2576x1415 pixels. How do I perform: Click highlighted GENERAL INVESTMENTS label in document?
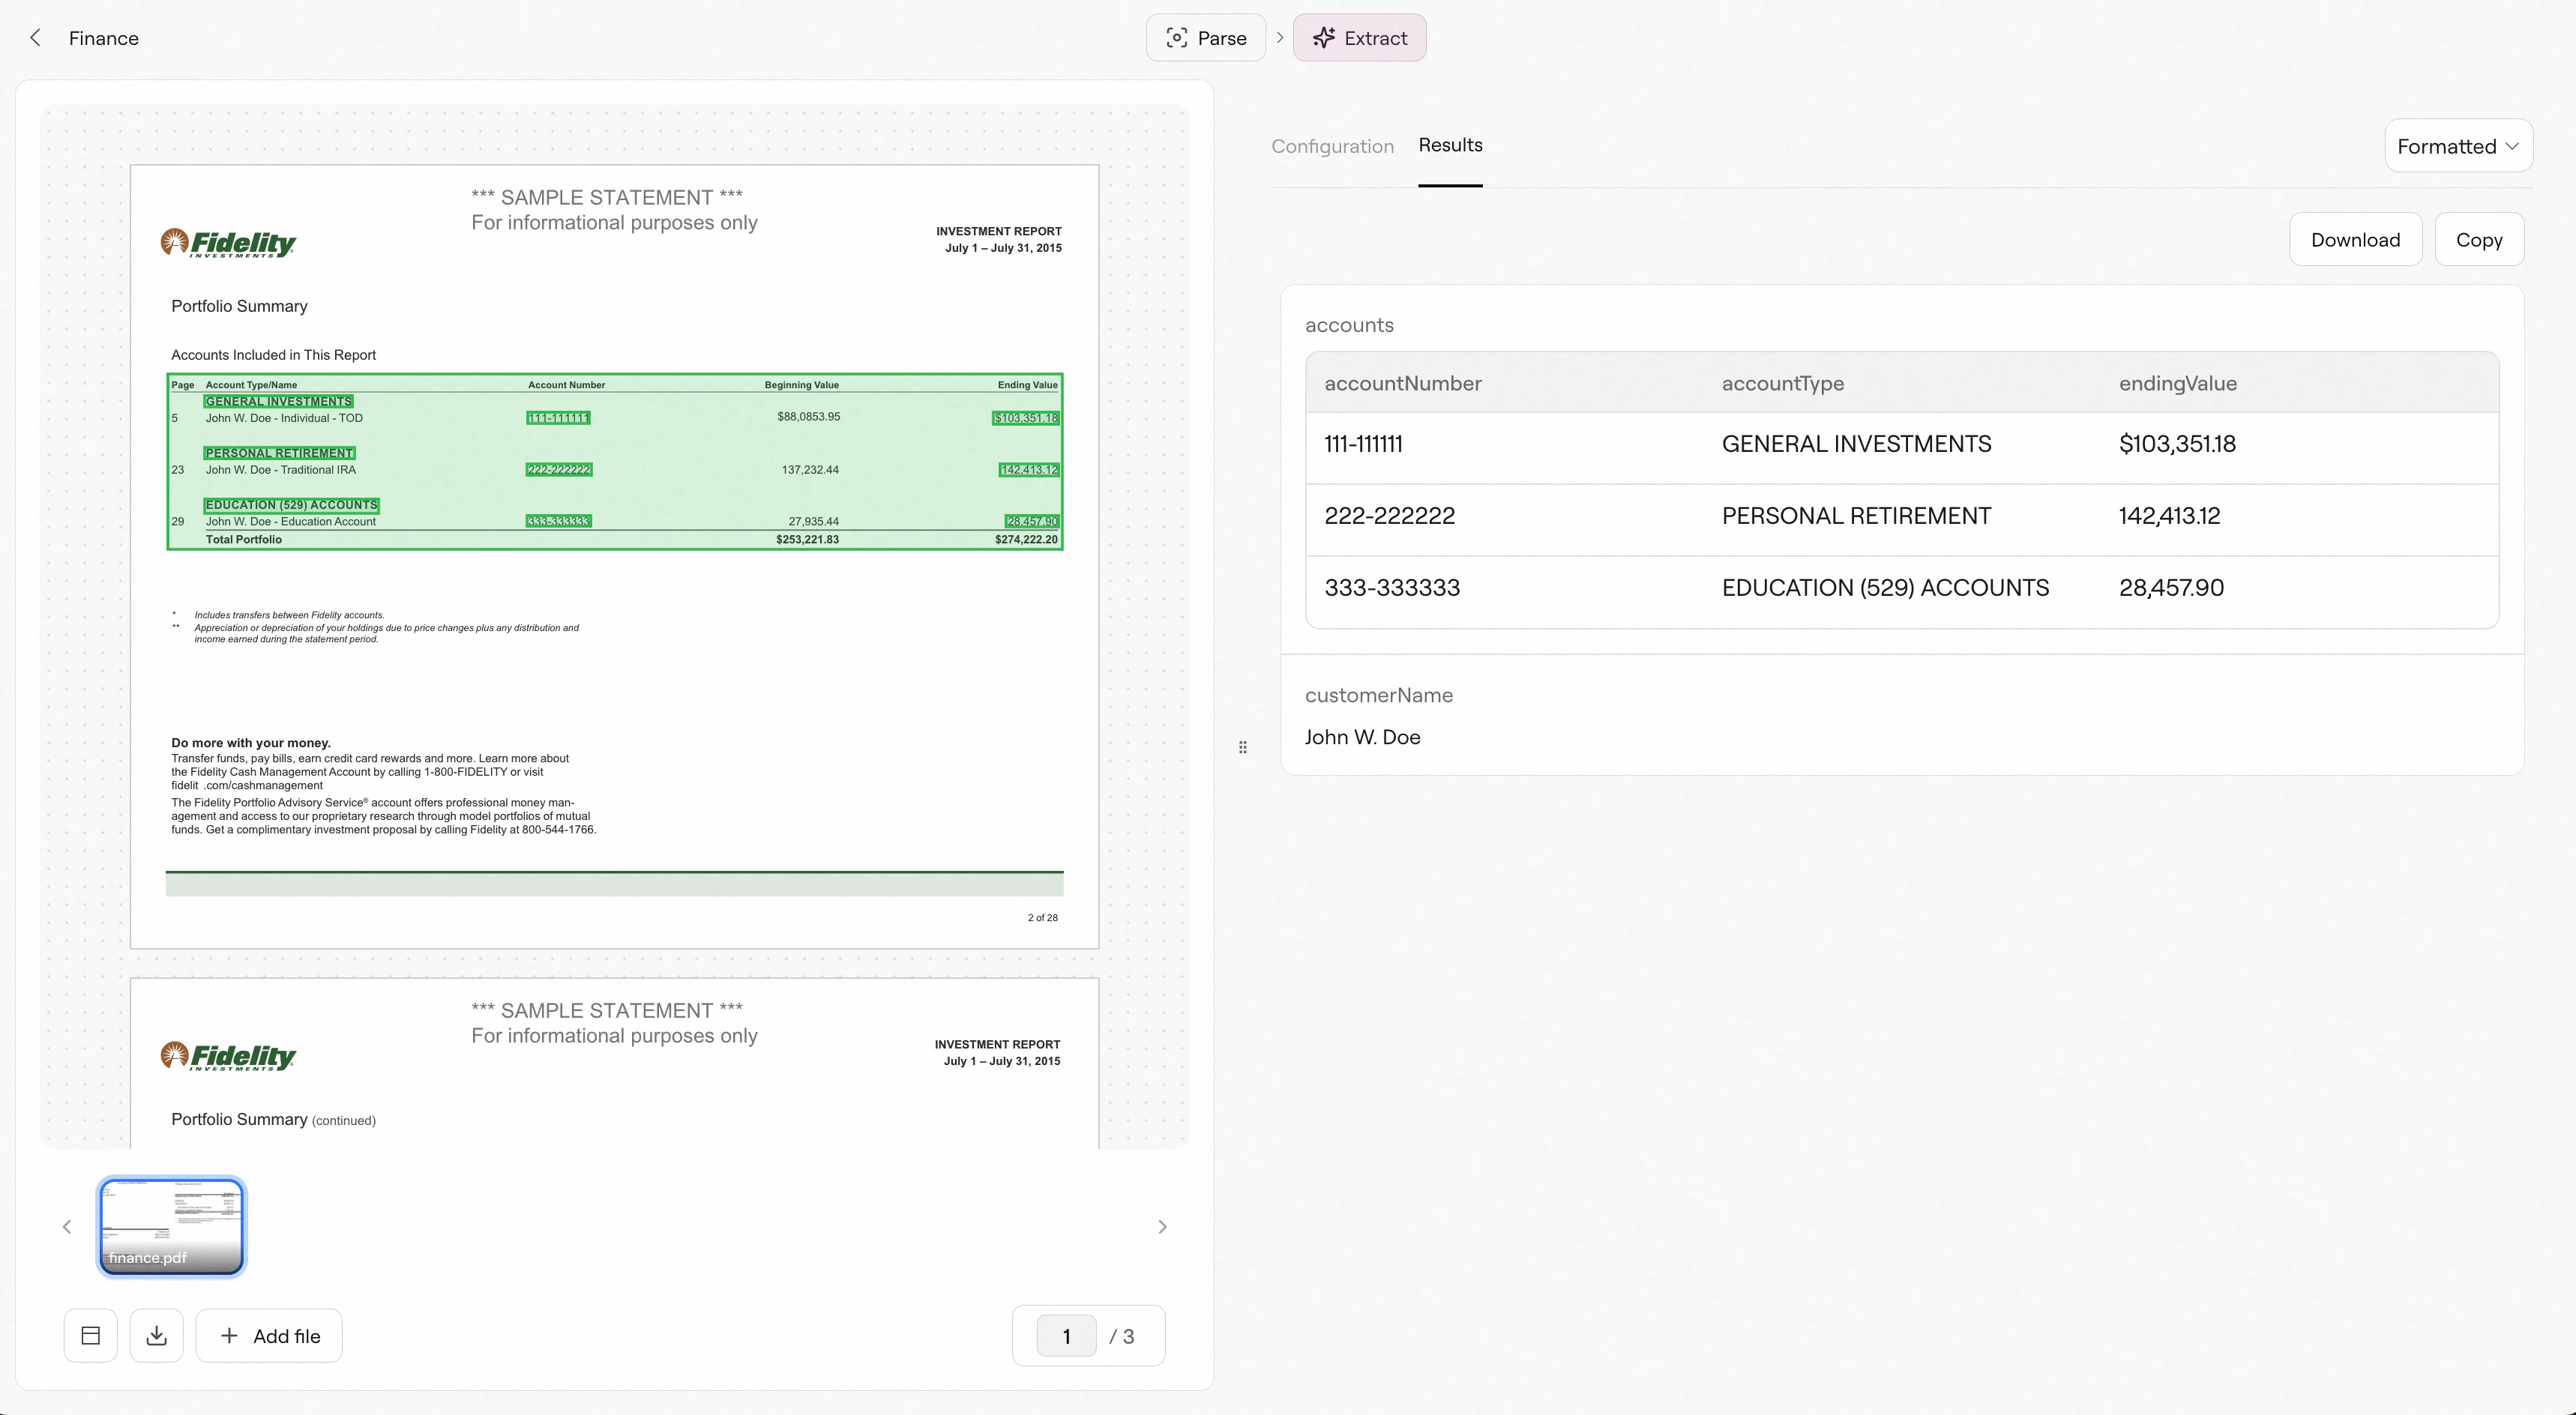pos(279,401)
